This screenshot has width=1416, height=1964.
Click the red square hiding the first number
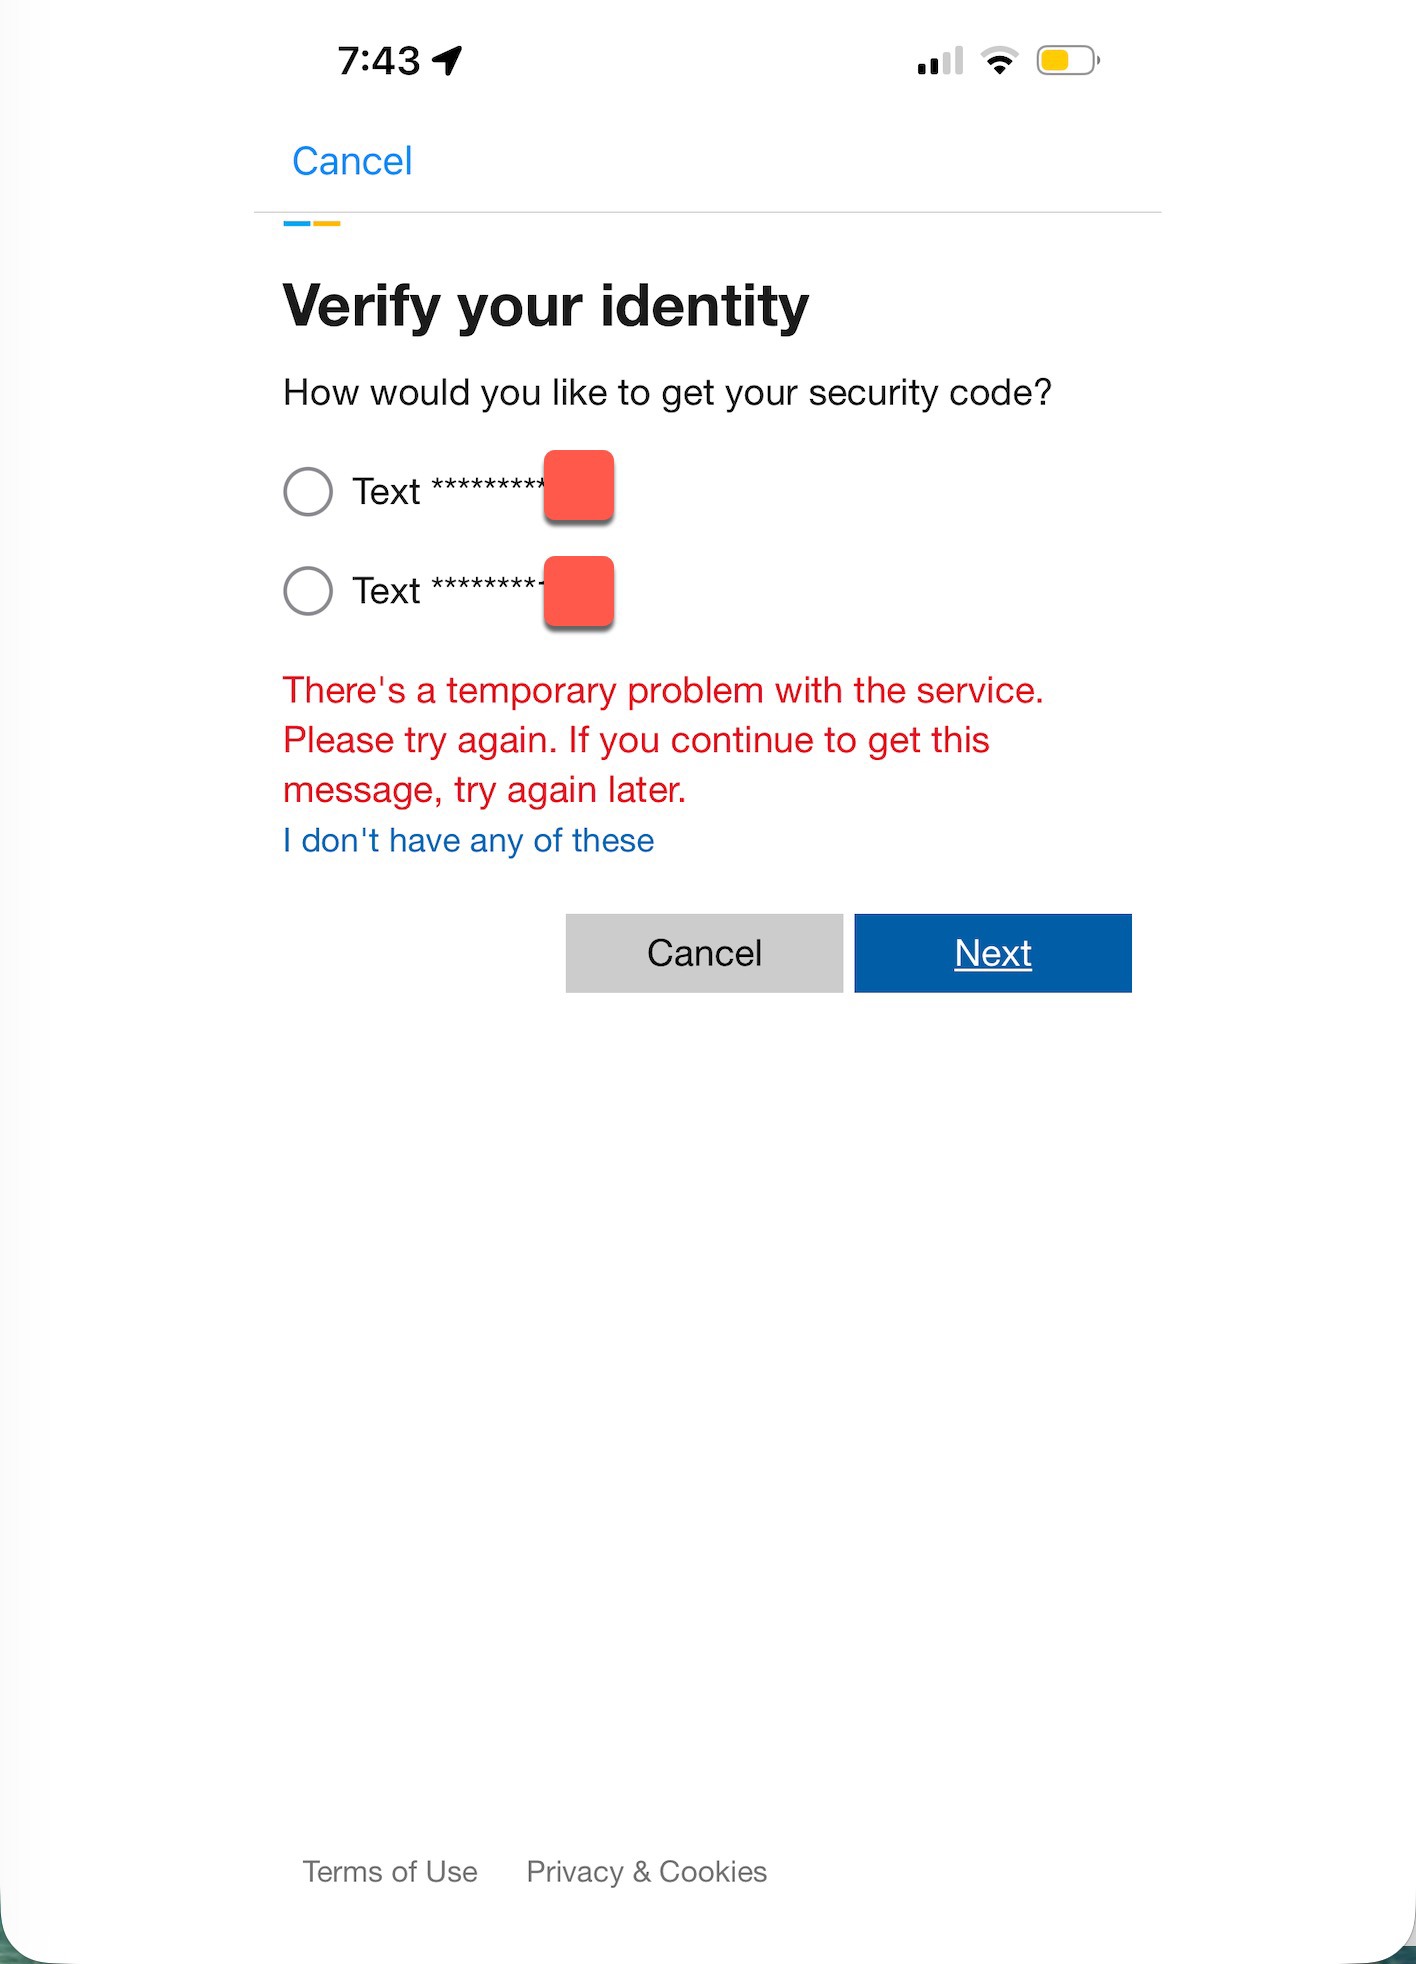578,487
